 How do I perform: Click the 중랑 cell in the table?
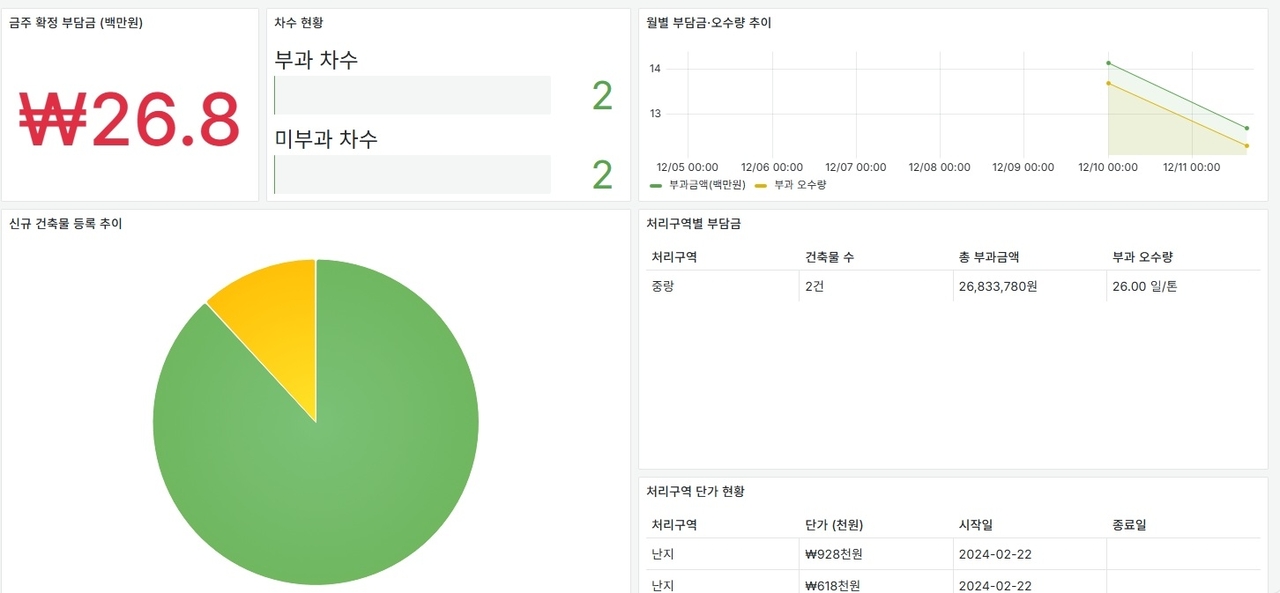click(x=664, y=287)
